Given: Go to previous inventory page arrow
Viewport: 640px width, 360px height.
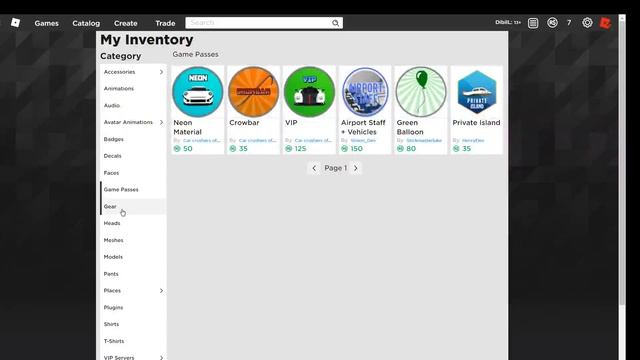Looking at the screenshot, I should [314, 168].
